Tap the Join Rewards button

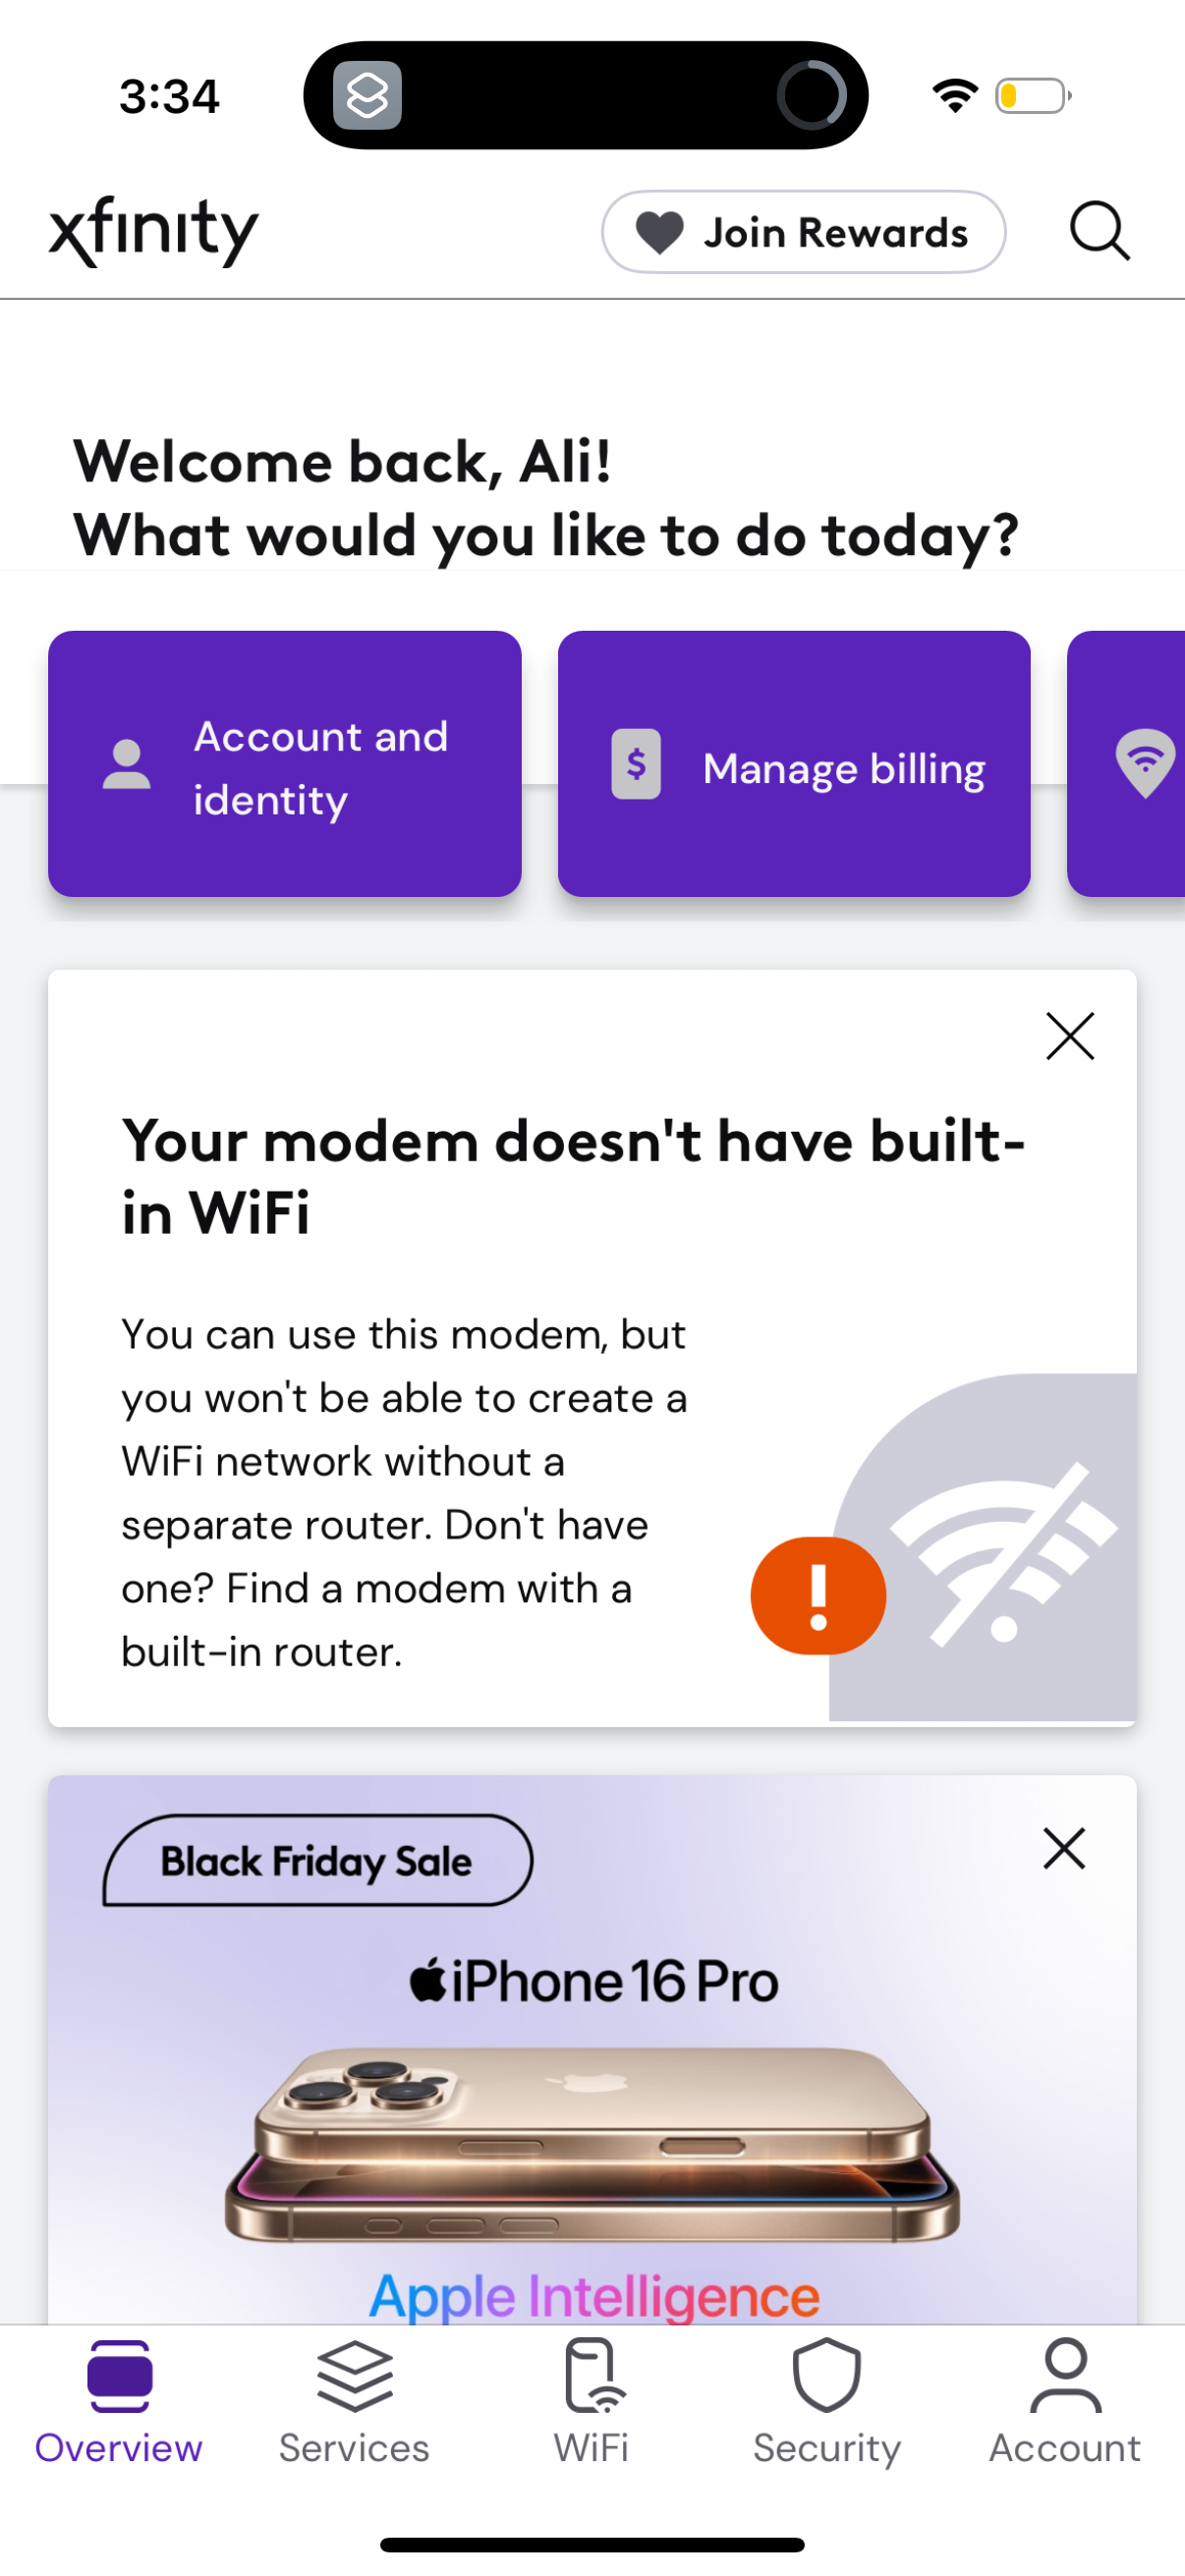click(x=804, y=231)
